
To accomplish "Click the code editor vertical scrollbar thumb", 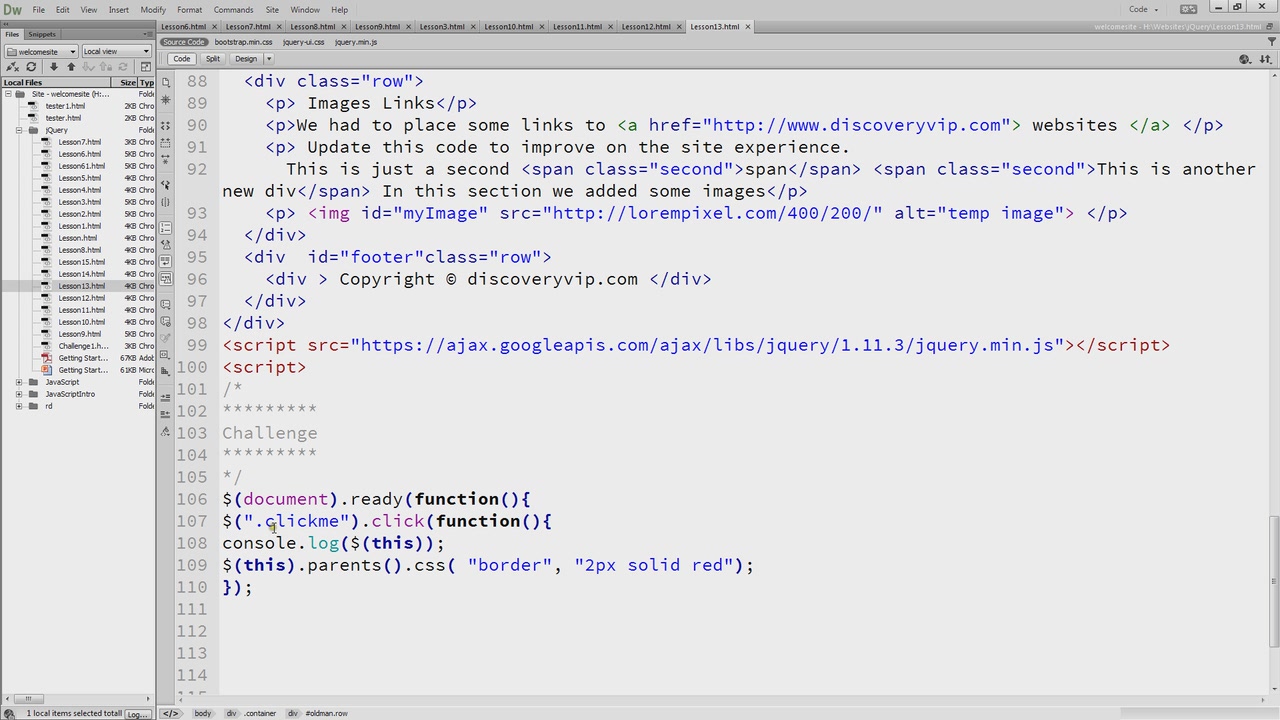I will click(x=1273, y=583).
